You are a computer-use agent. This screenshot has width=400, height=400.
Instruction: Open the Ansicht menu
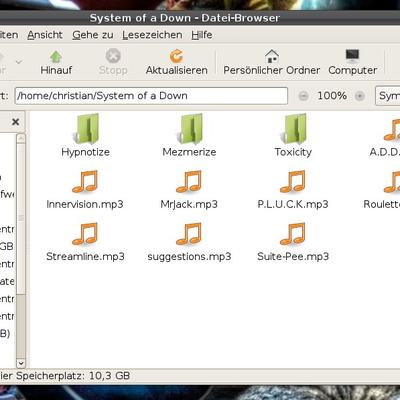[x=45, y=35]
